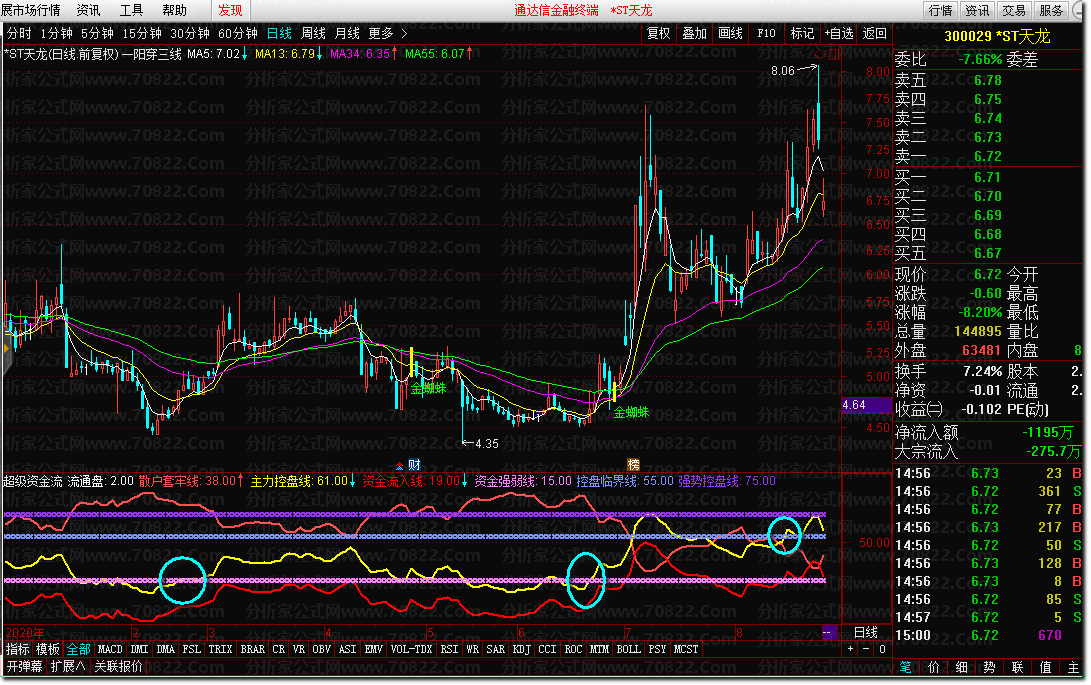Open the 画线 drawing tools
The width and height of the screenshot is (1091, 685).
731,33
